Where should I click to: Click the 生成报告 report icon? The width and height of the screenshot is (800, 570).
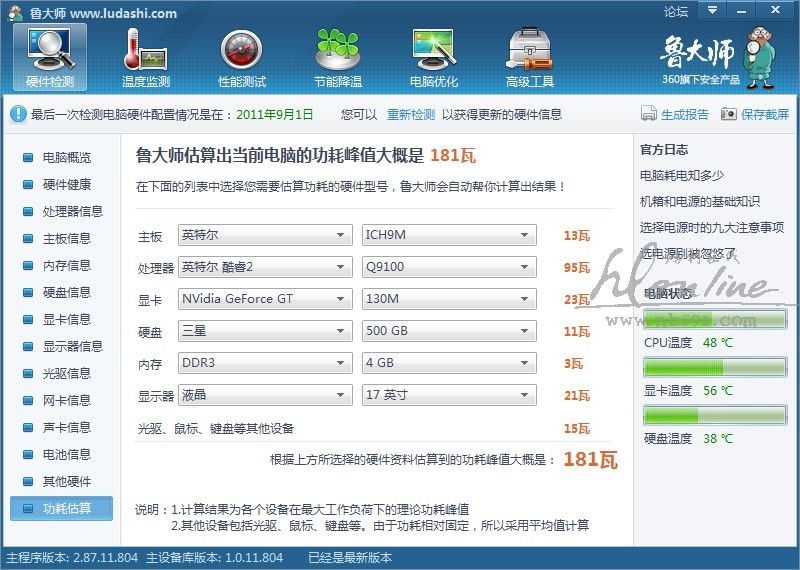click(649, 114)
